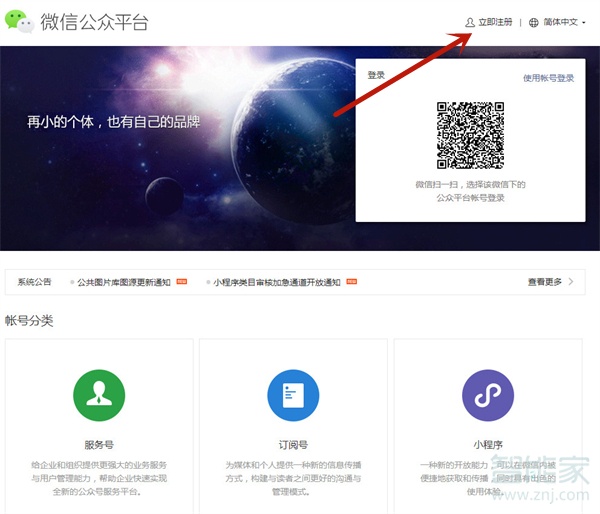The width and height of the screenshot is (600, 514).
Task: Click the small arrow next to 简体中文
Action: point(584,22)
